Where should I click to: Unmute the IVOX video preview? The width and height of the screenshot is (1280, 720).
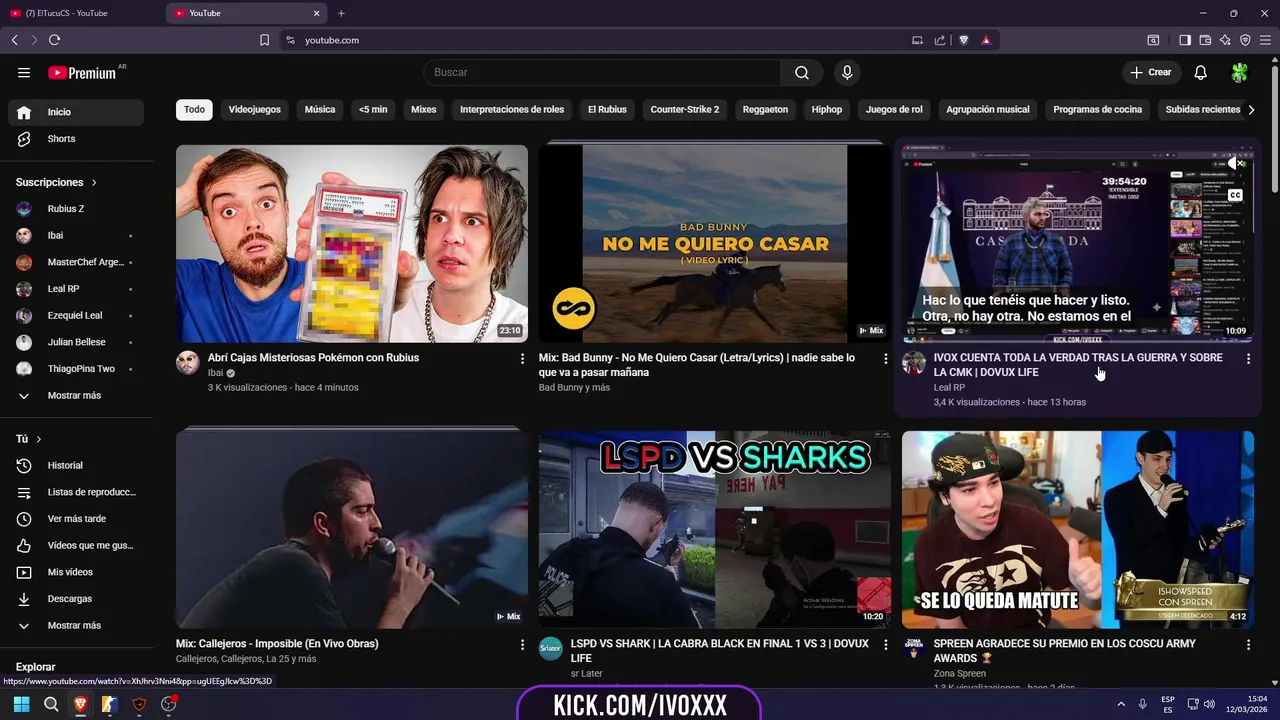tap(1235, 163)
